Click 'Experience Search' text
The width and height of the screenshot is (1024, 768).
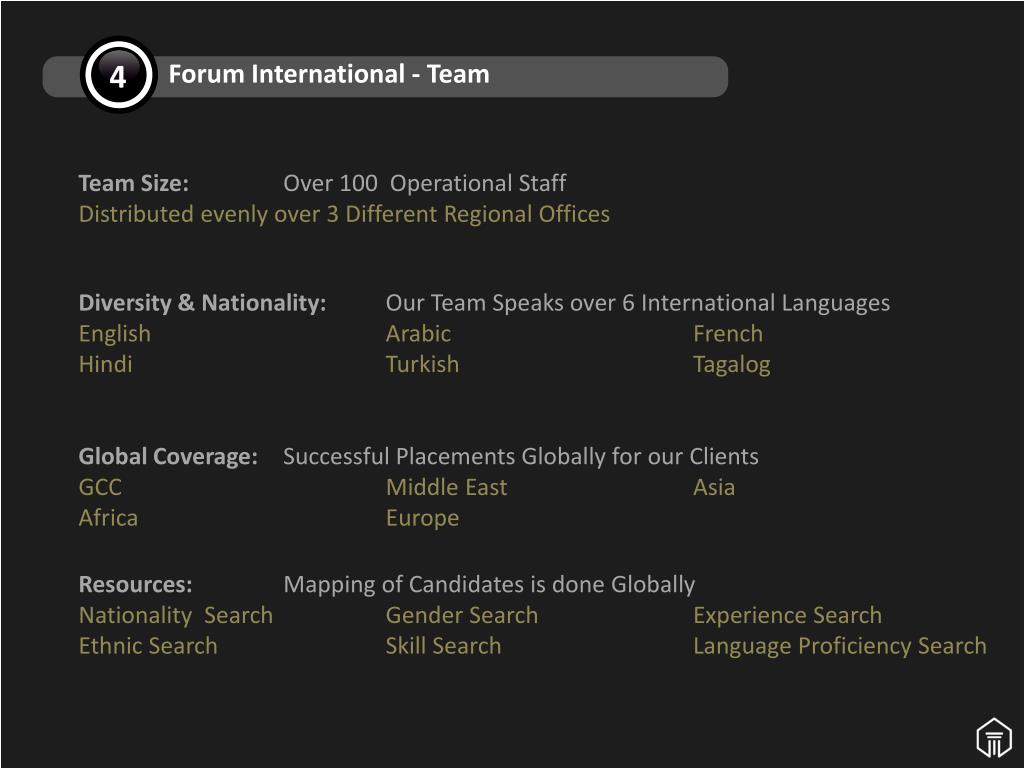pyautogui.click(x=788, y=616)
